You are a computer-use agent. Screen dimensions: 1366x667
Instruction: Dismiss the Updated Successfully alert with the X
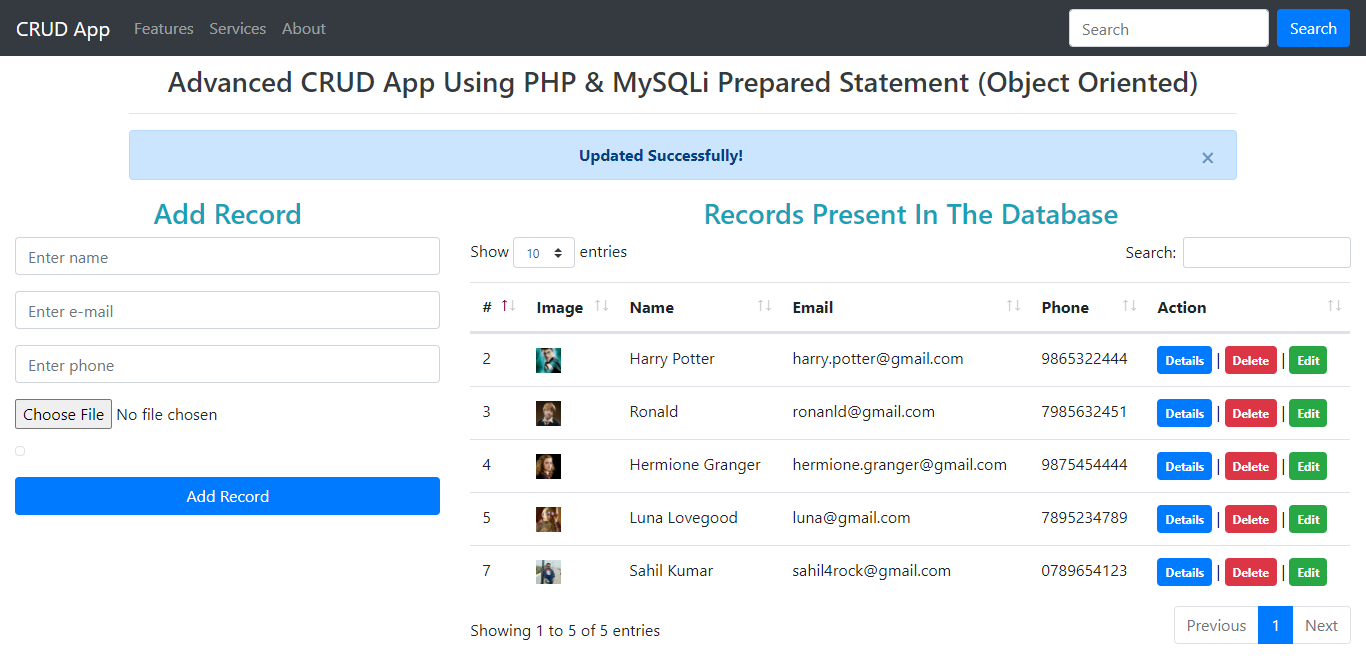[1207, 157]
